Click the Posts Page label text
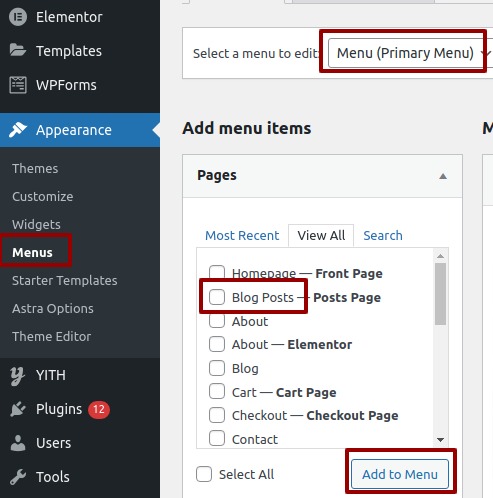 tap(347, 297)
